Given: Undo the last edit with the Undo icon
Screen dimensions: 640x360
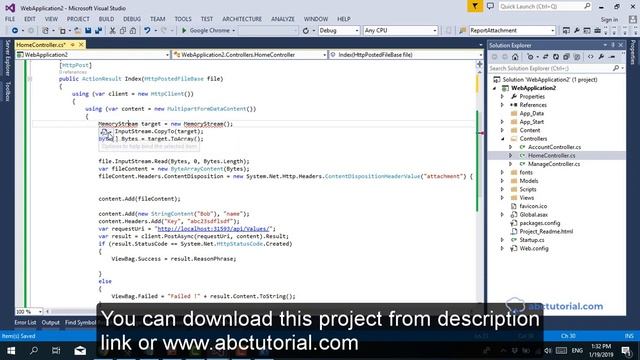Looking at the screenshot, I should [x=147, y=31].
